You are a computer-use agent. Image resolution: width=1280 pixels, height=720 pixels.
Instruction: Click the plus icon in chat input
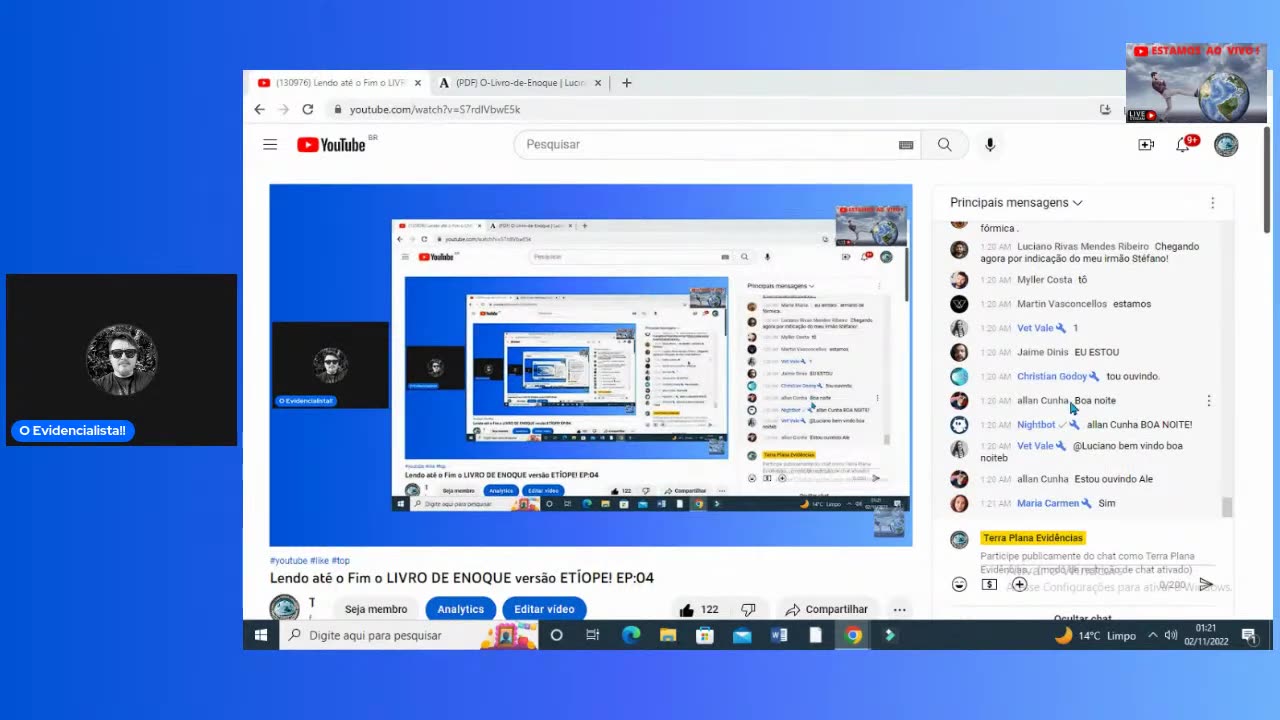(1019, 585)
